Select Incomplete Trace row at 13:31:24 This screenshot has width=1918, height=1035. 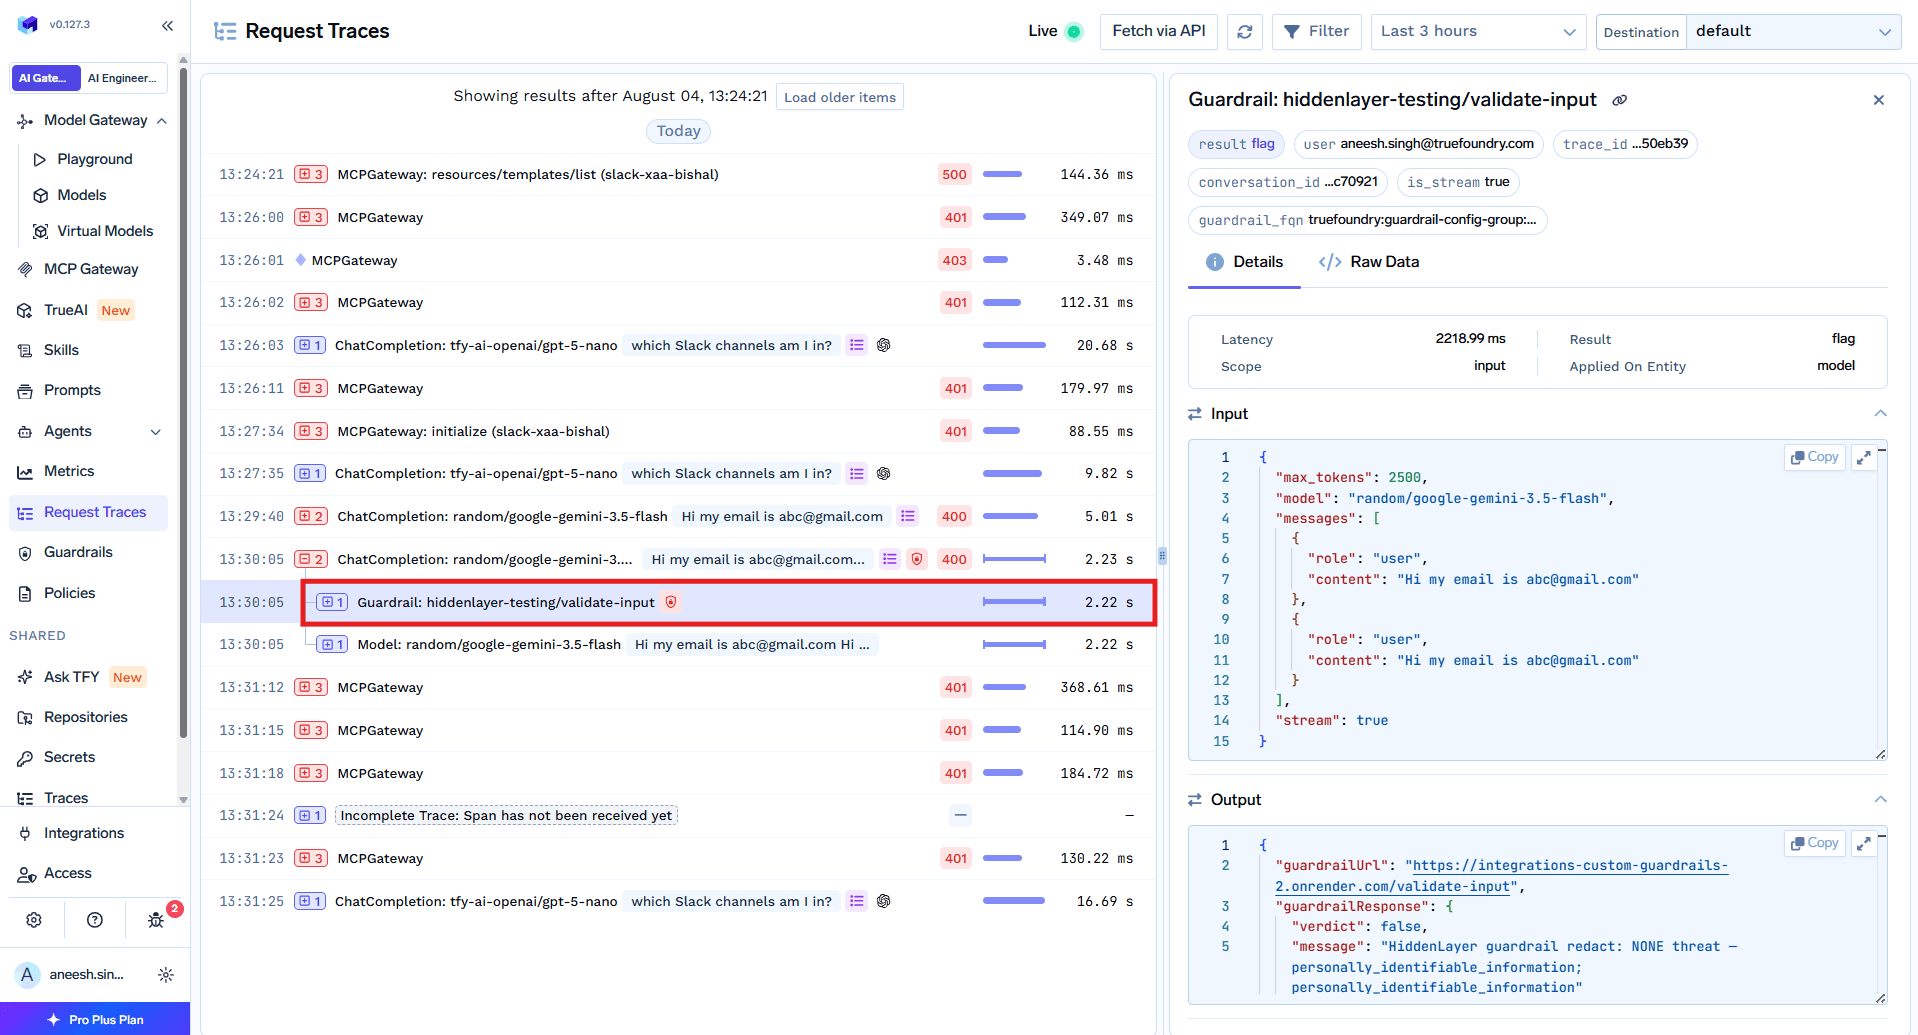coord(678,815)
